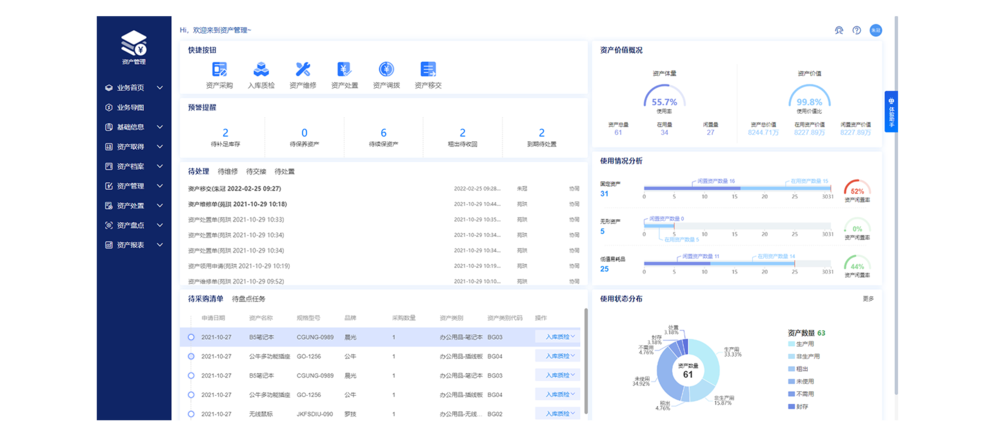The image size is (1000, 439).
Task: Click the 基础信息 sidebar icon
Action: click(109, 127)
